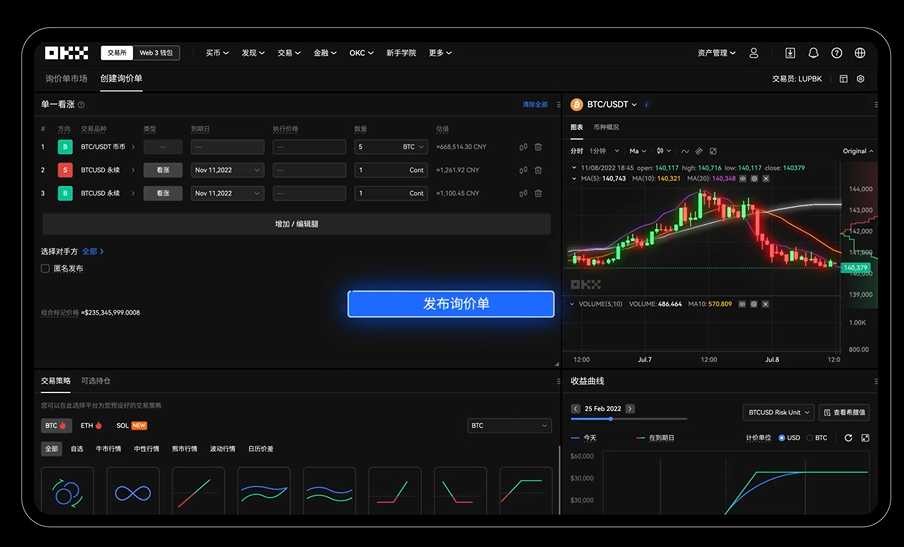The width and height of the screenshot is (904, 547).
Task: Click the B direction badge in row 1
Action: [x=65, y=147]
